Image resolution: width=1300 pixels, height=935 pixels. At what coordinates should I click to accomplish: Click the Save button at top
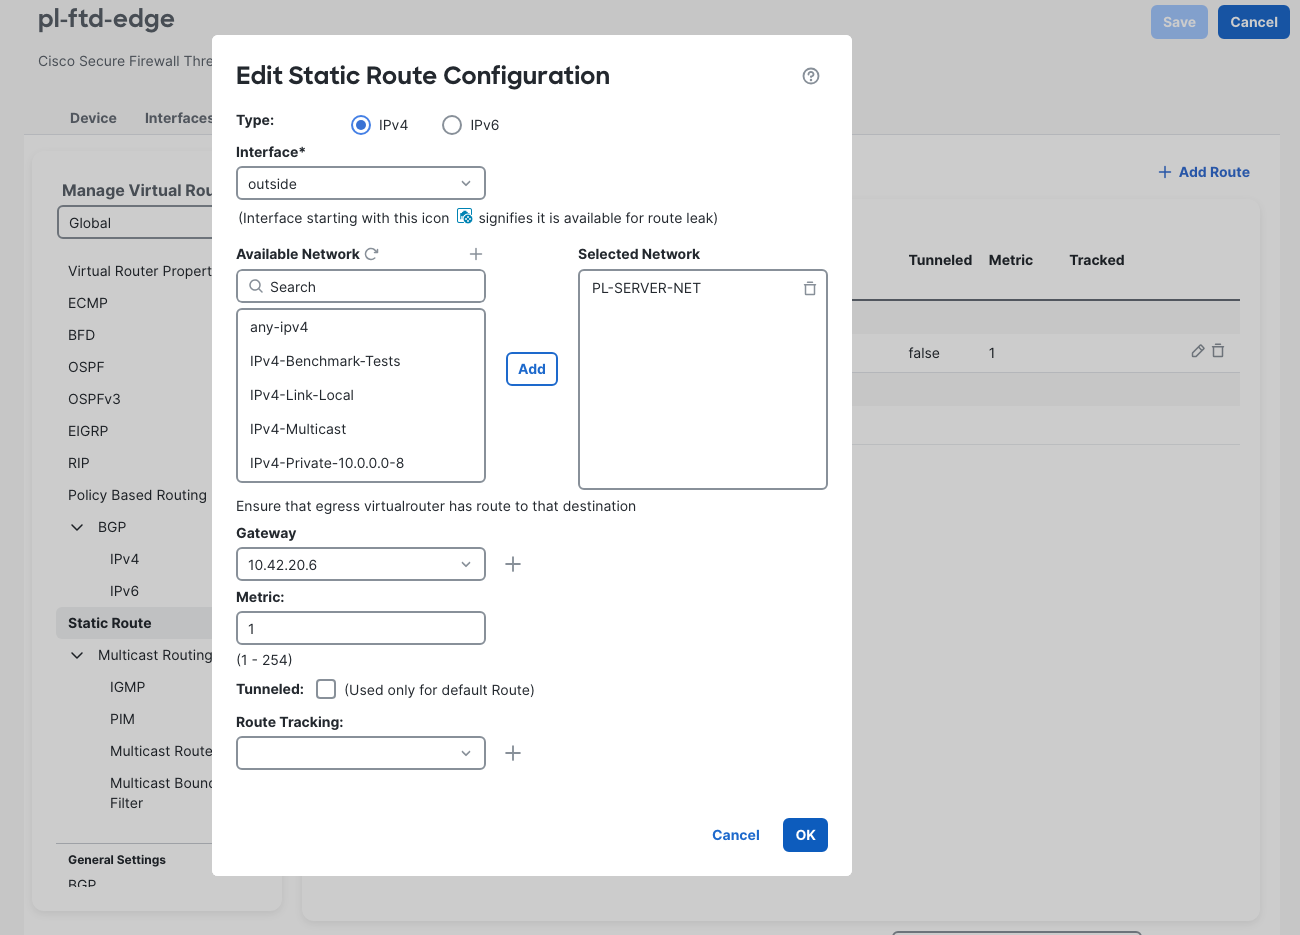(x=1179, y=22)
